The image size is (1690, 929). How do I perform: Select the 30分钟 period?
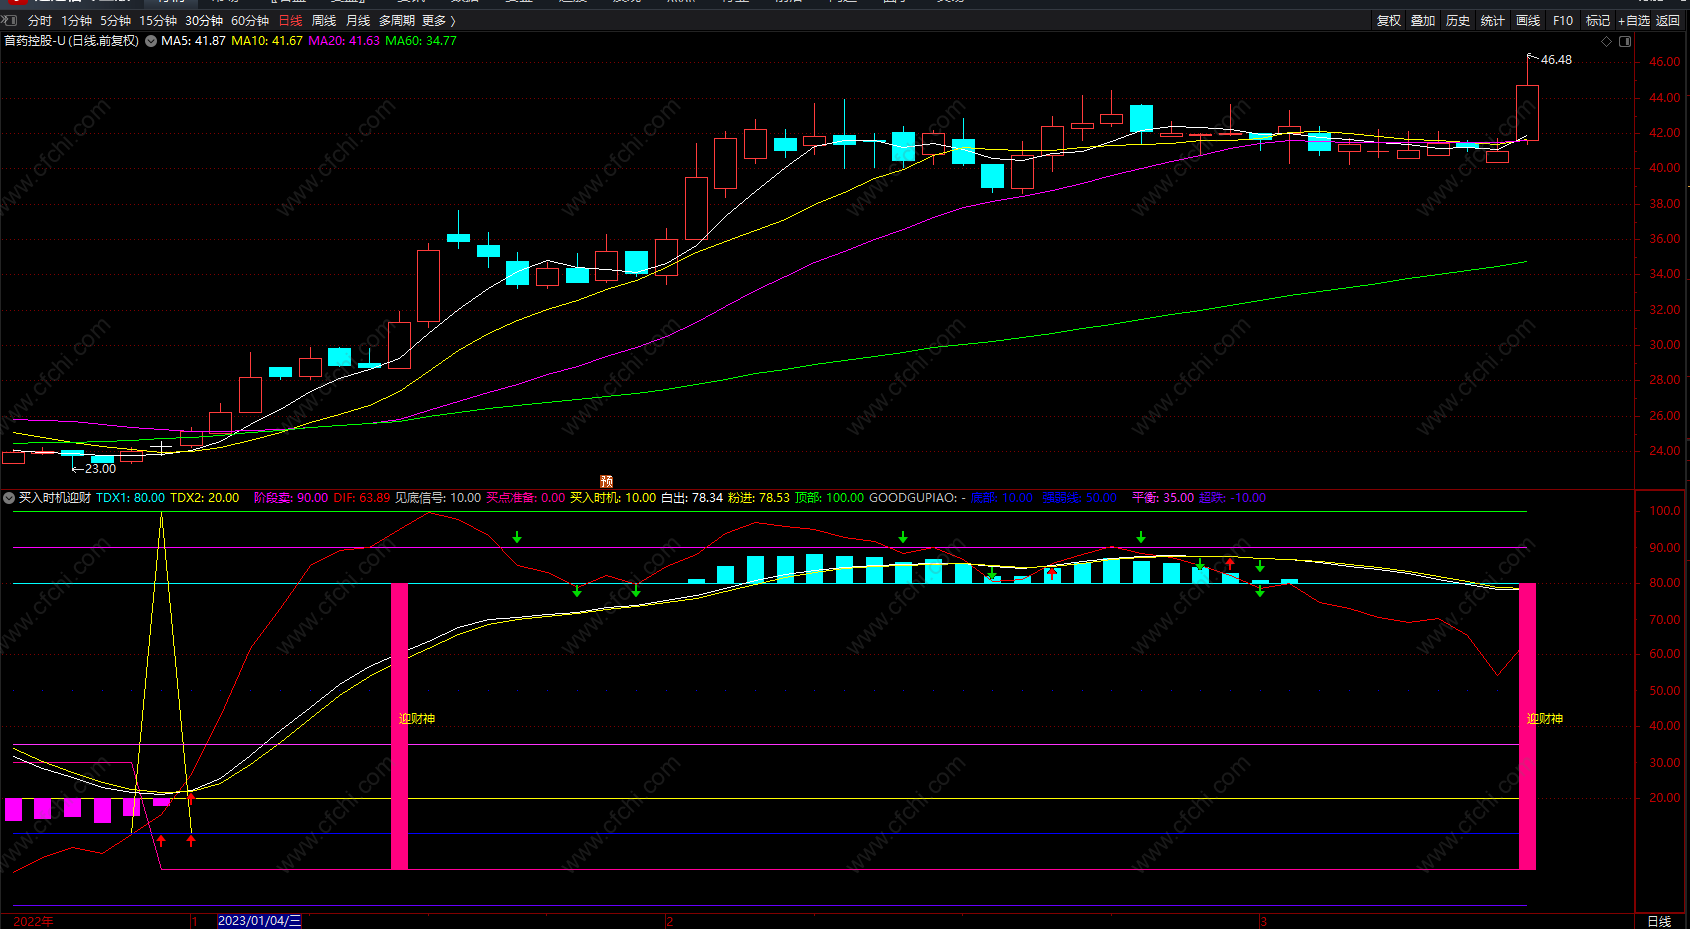tap(204, 21)
